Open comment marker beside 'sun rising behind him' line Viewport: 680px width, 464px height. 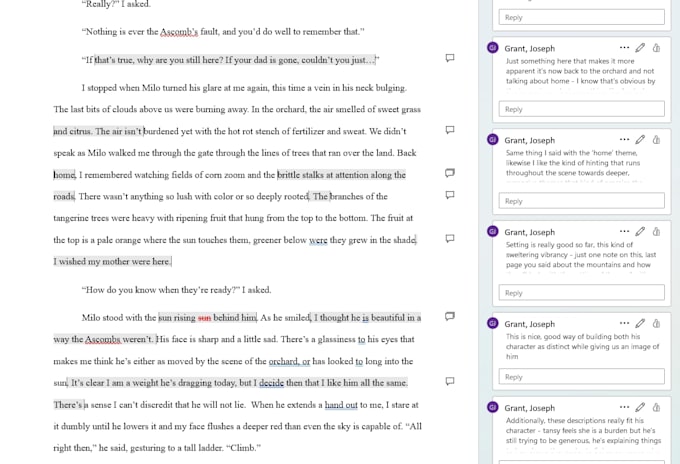pyautogui.click(x=450, y=316)
